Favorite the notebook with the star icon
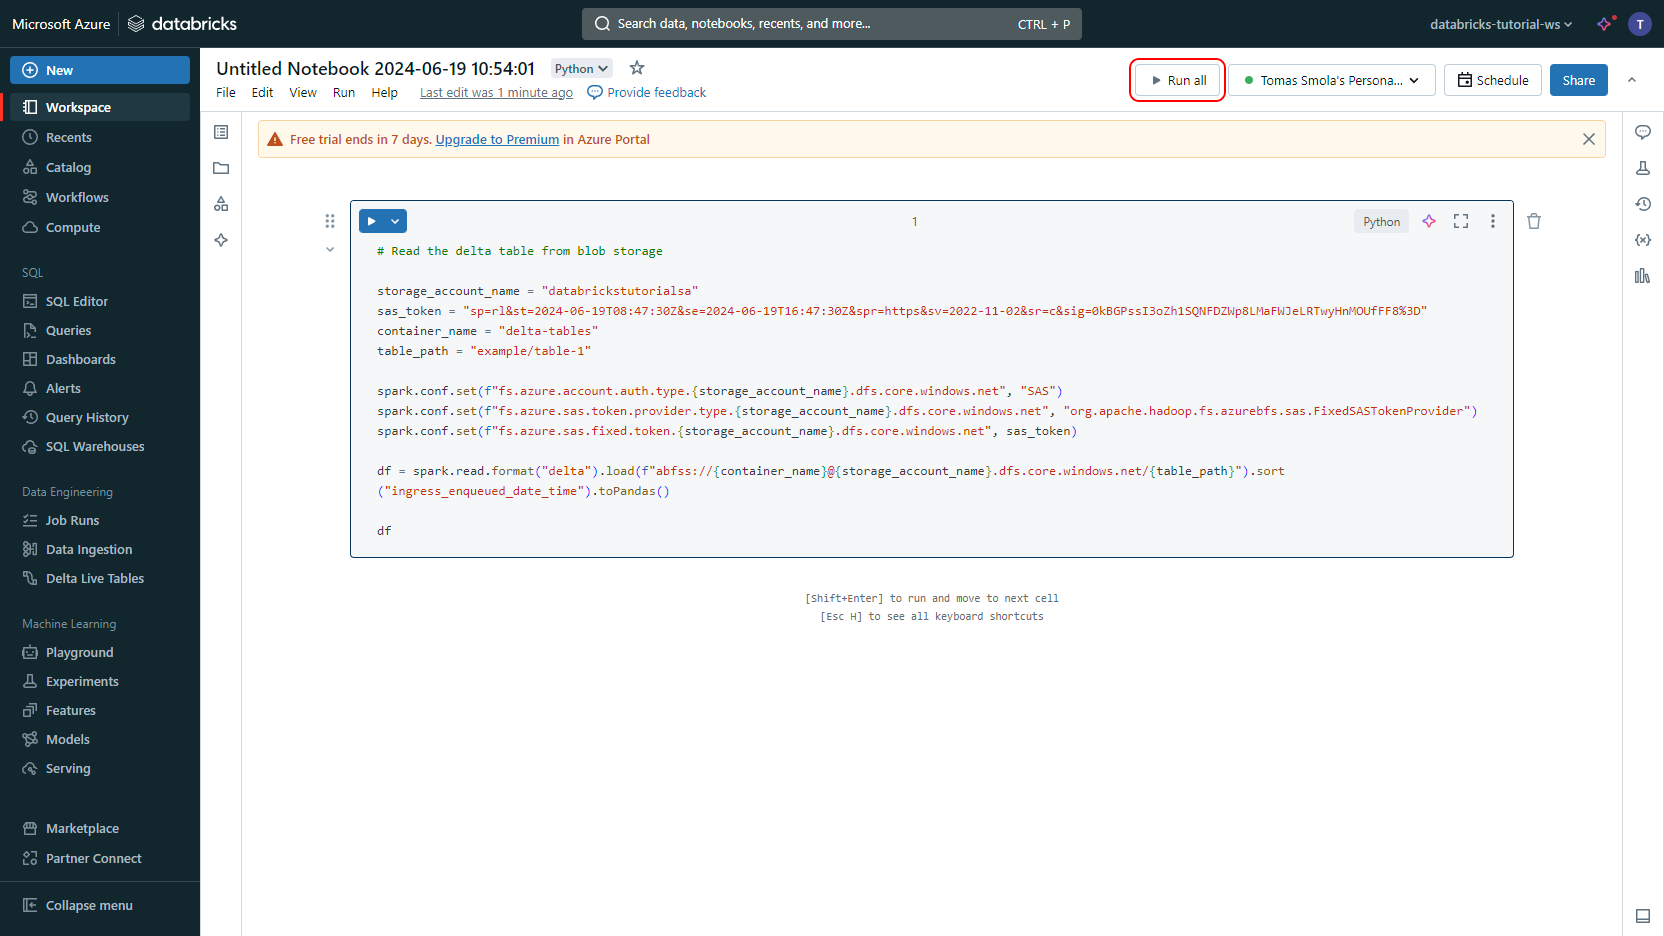This screenshot has height=936, width=1664. (x=637, y=68)
